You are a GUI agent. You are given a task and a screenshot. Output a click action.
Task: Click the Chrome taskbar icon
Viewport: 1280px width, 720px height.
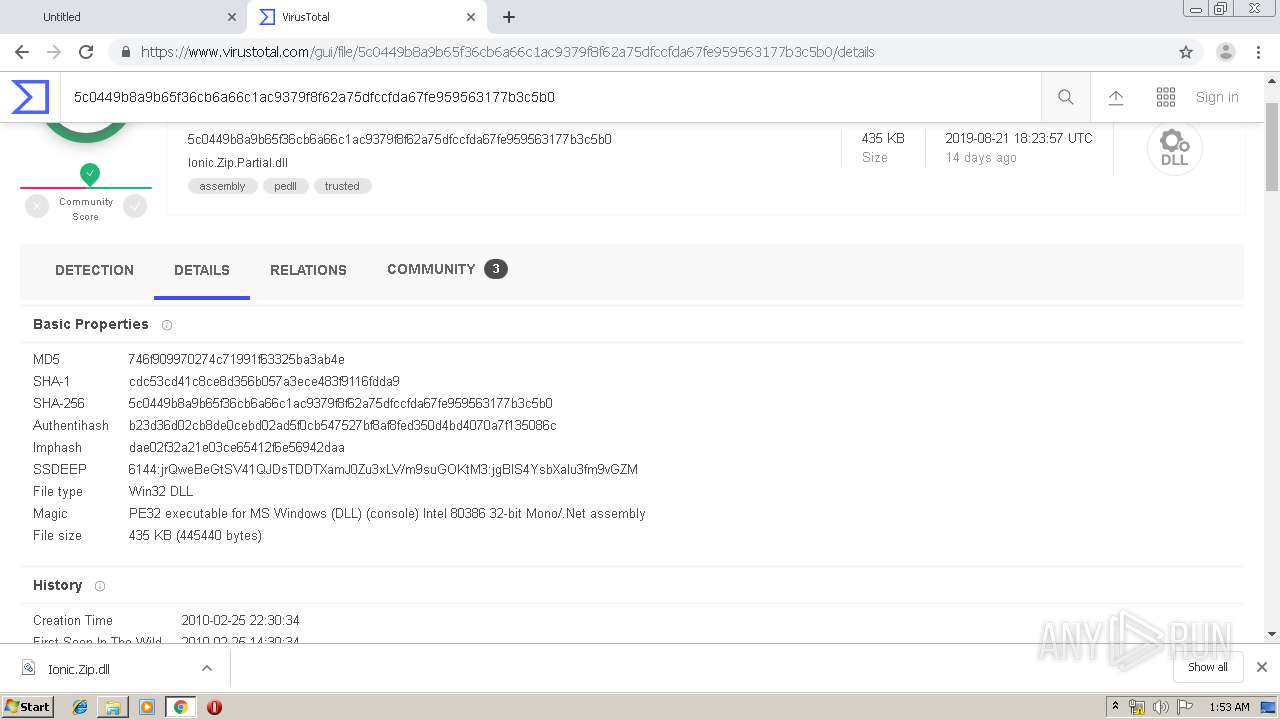tap(180, 707)
